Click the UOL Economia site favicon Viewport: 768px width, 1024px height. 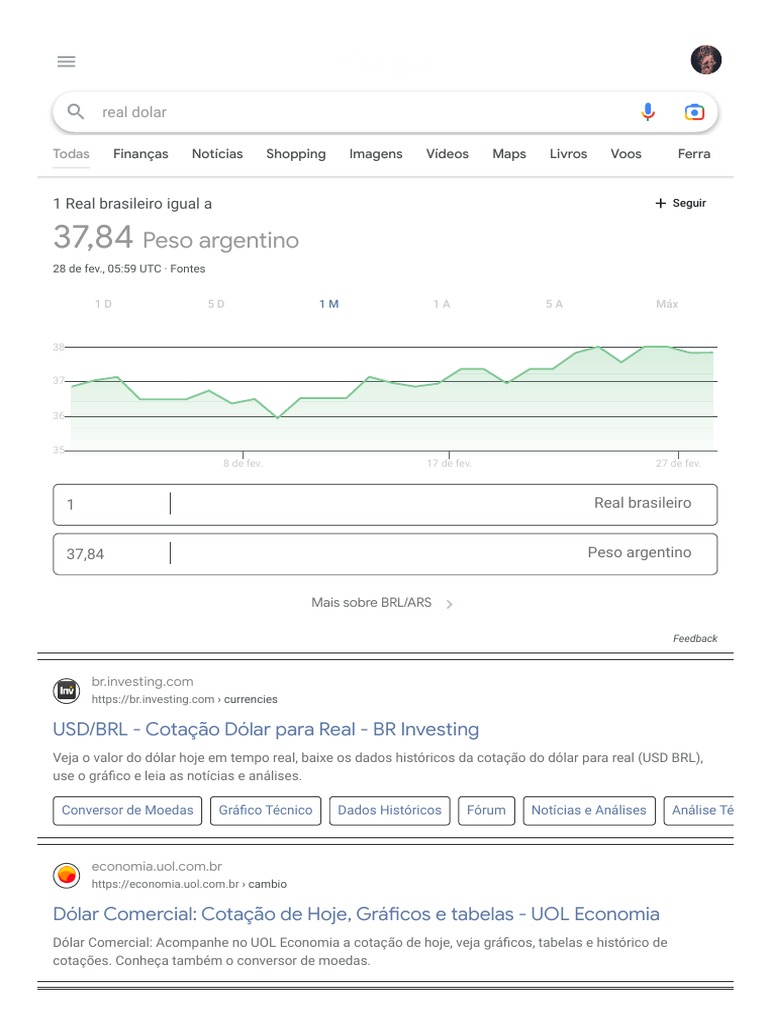(x=66, y=875)
